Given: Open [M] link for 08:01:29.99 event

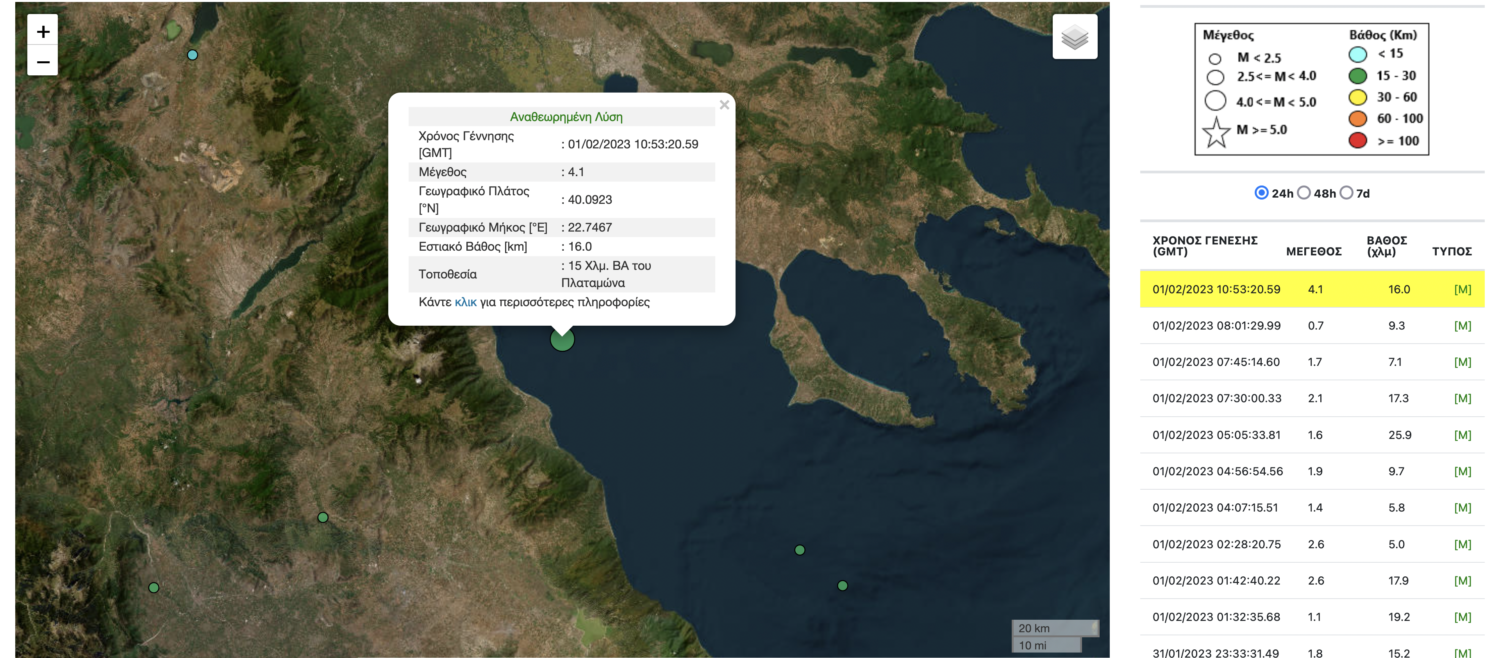Looking at the screenshot, I should (1463, 326).
